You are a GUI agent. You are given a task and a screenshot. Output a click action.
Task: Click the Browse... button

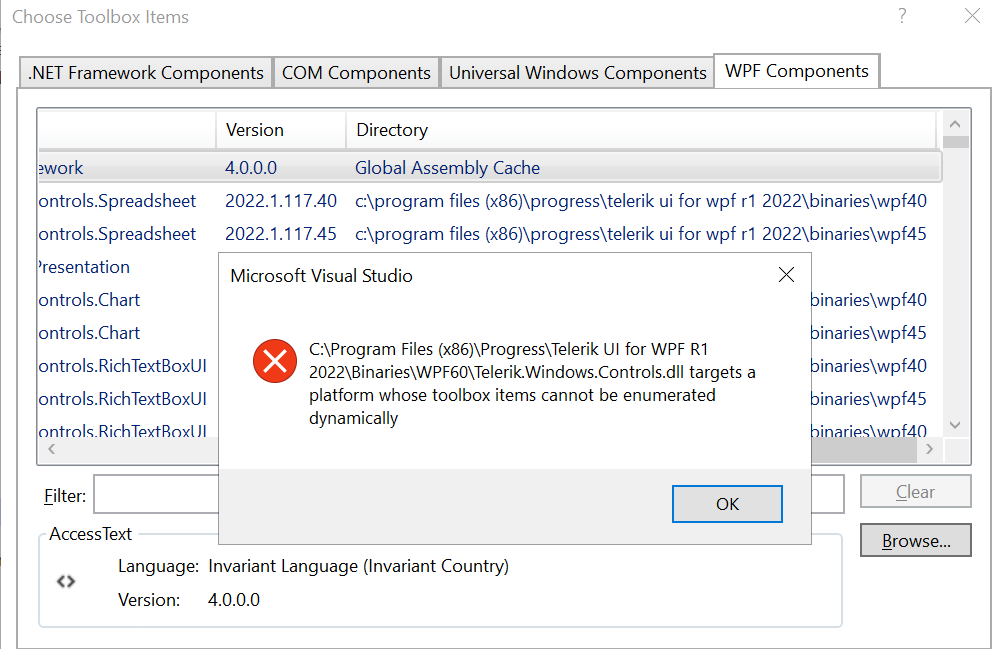(x=915, y=541)
